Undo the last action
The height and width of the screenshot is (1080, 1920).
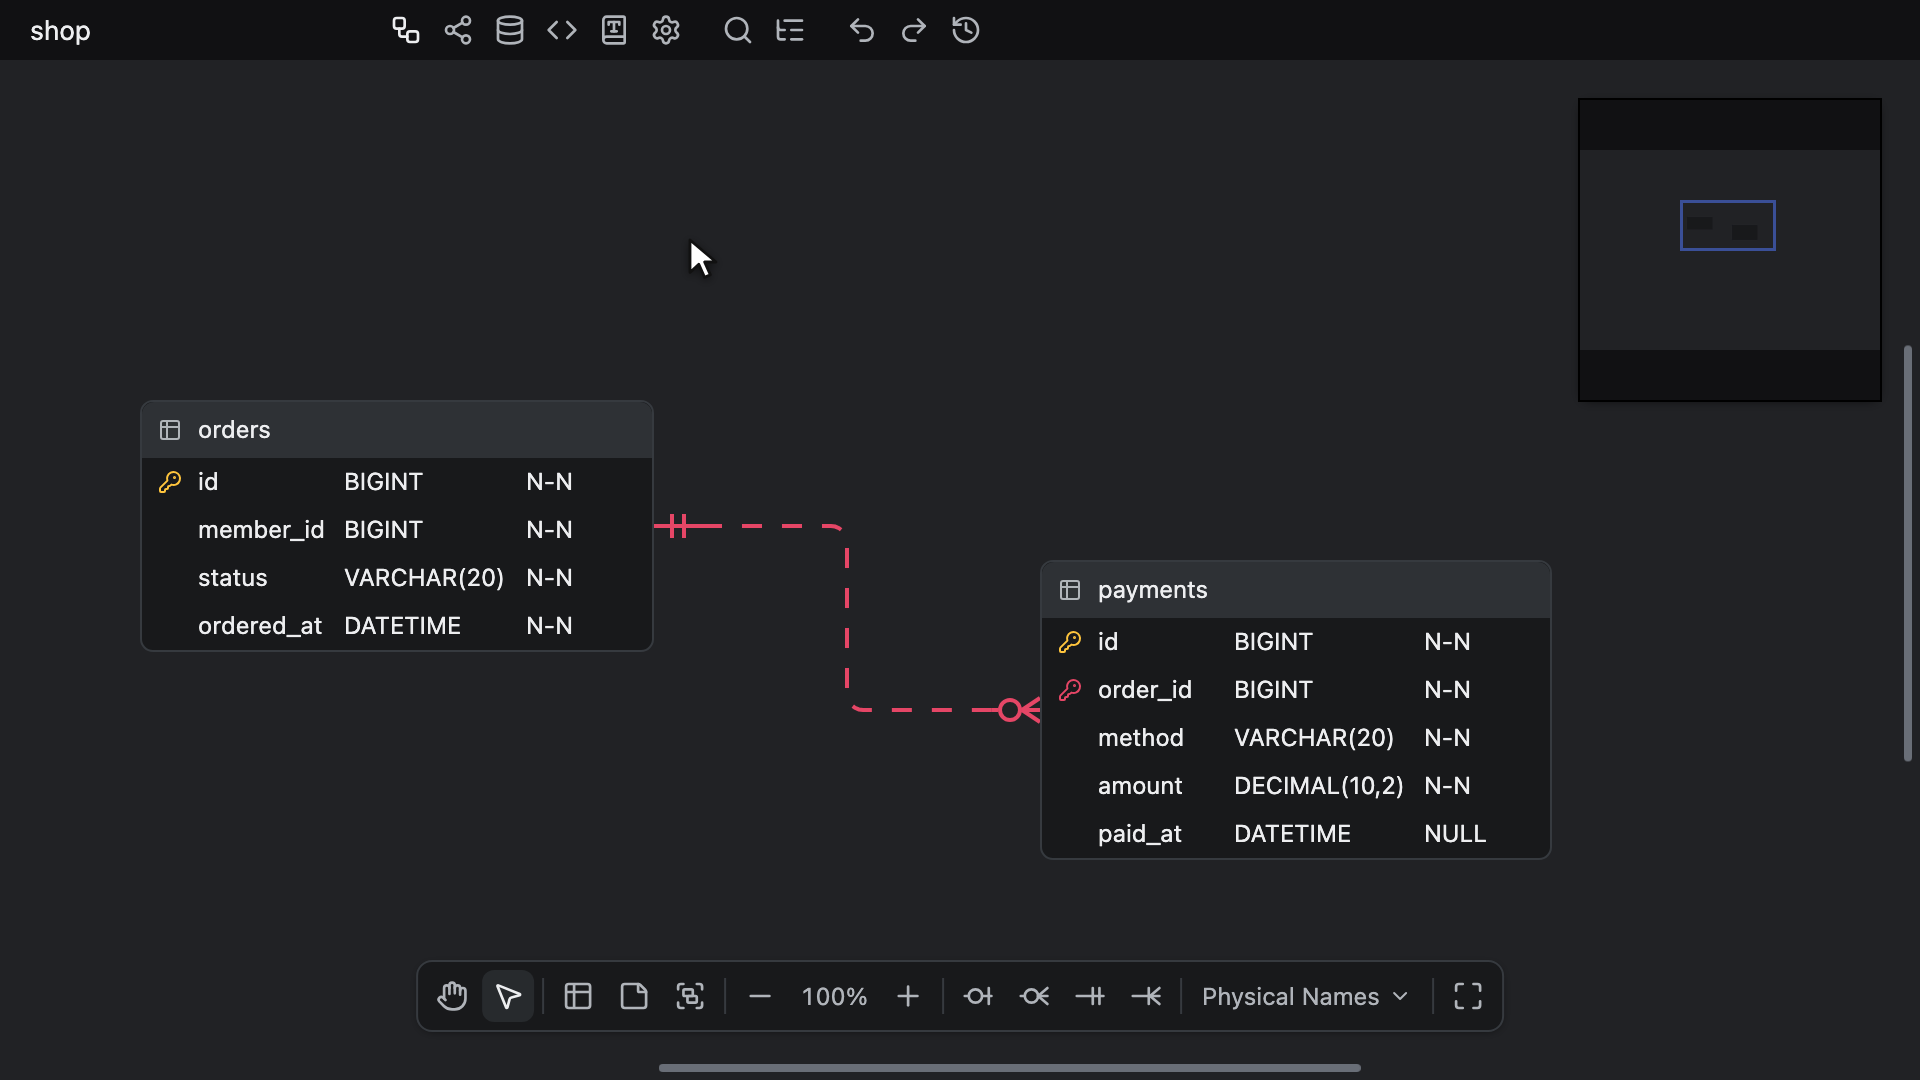coord(862,30)
